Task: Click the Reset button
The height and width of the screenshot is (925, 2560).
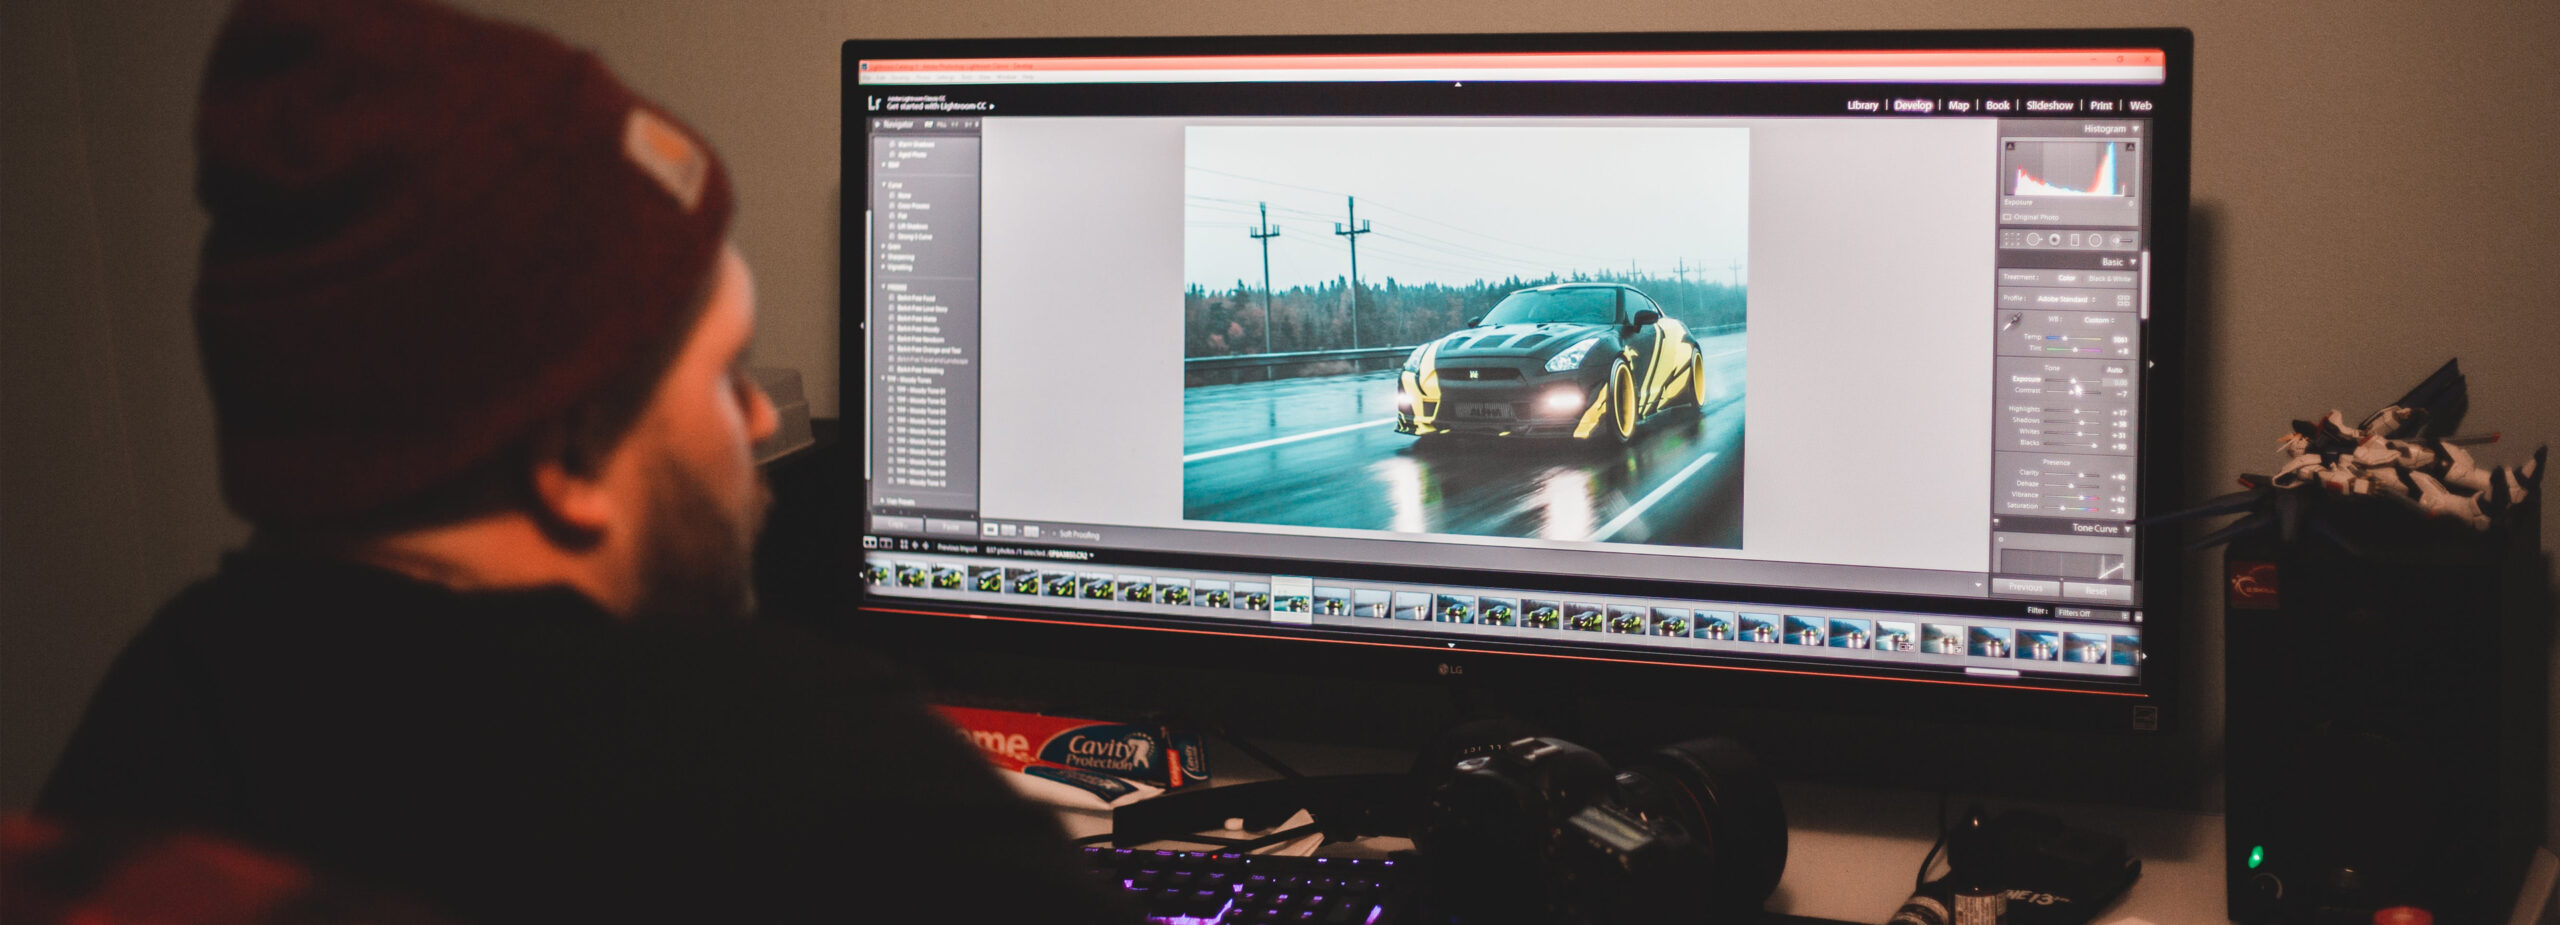Action: 2096,591
